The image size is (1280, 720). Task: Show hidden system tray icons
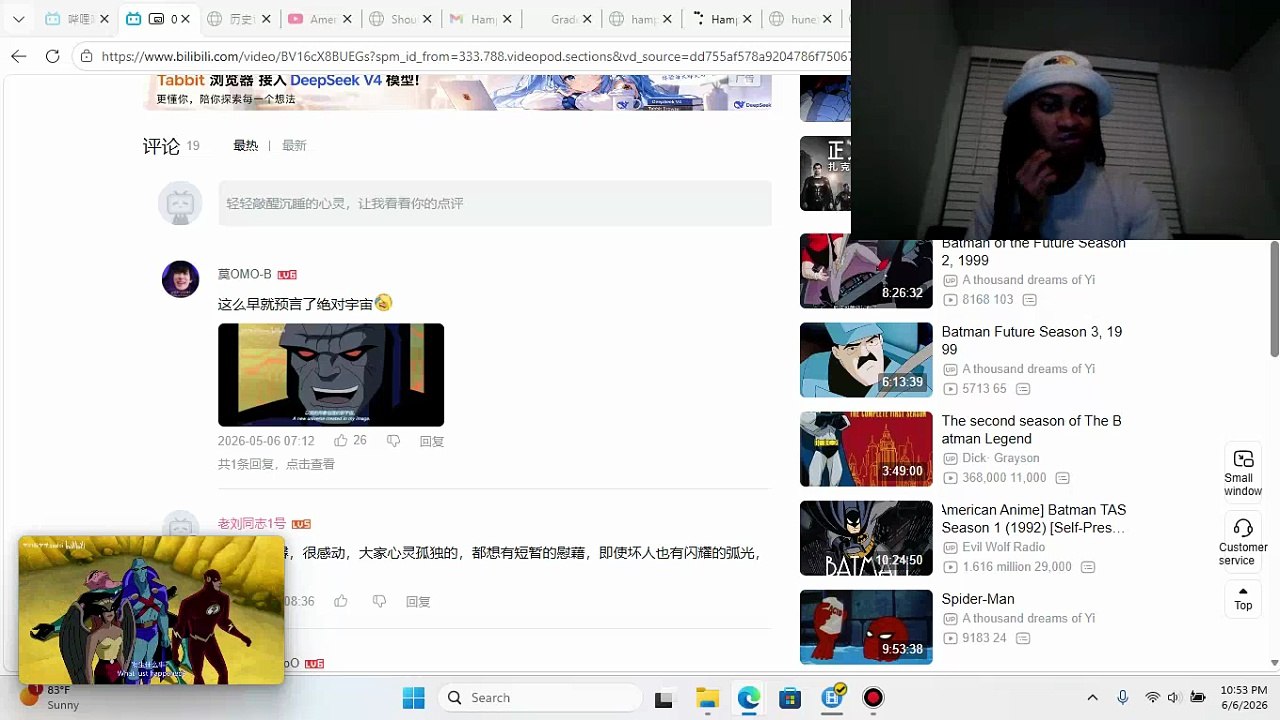click(x=1092, y=698)
